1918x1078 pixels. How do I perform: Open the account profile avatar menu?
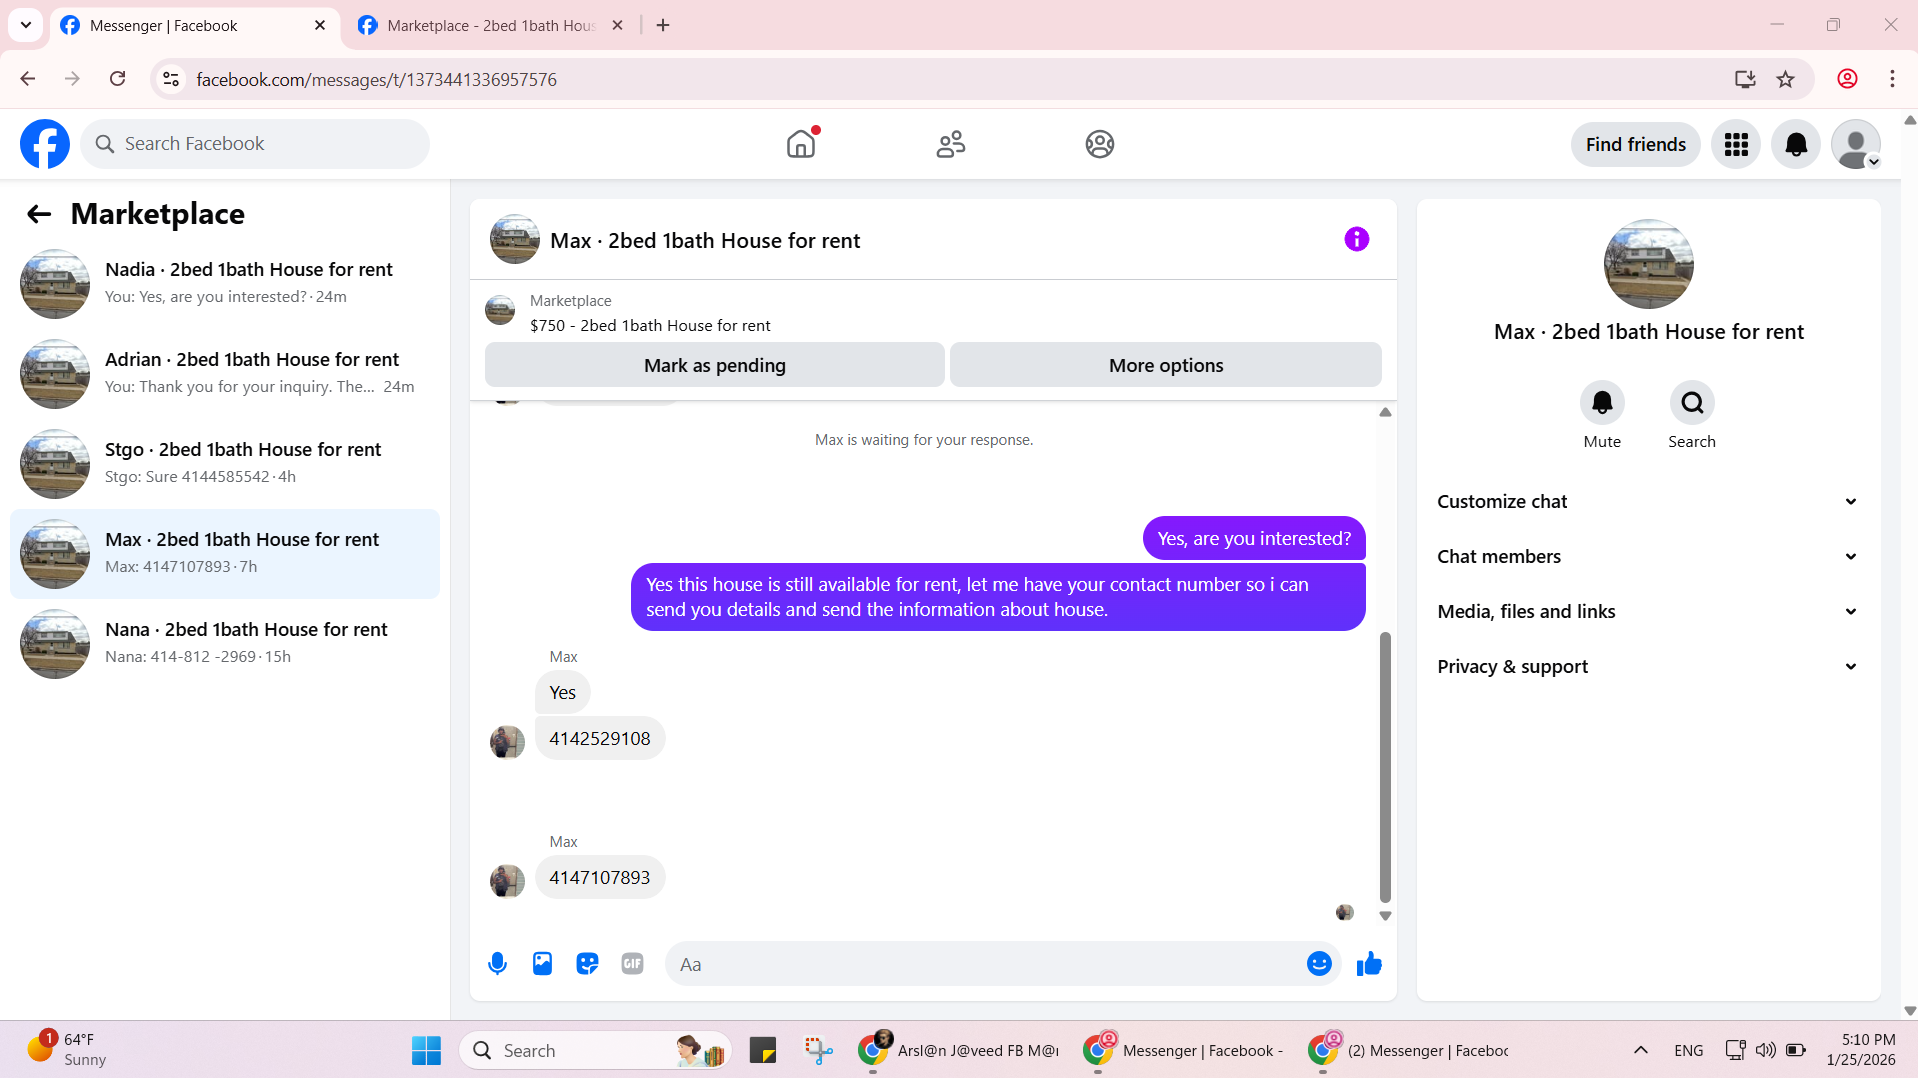point(1856,145)
